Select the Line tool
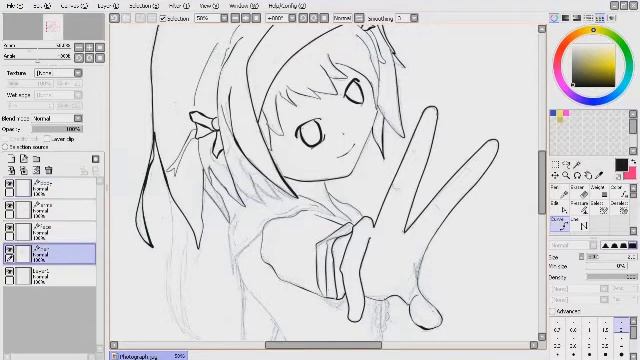 point(579,224)
